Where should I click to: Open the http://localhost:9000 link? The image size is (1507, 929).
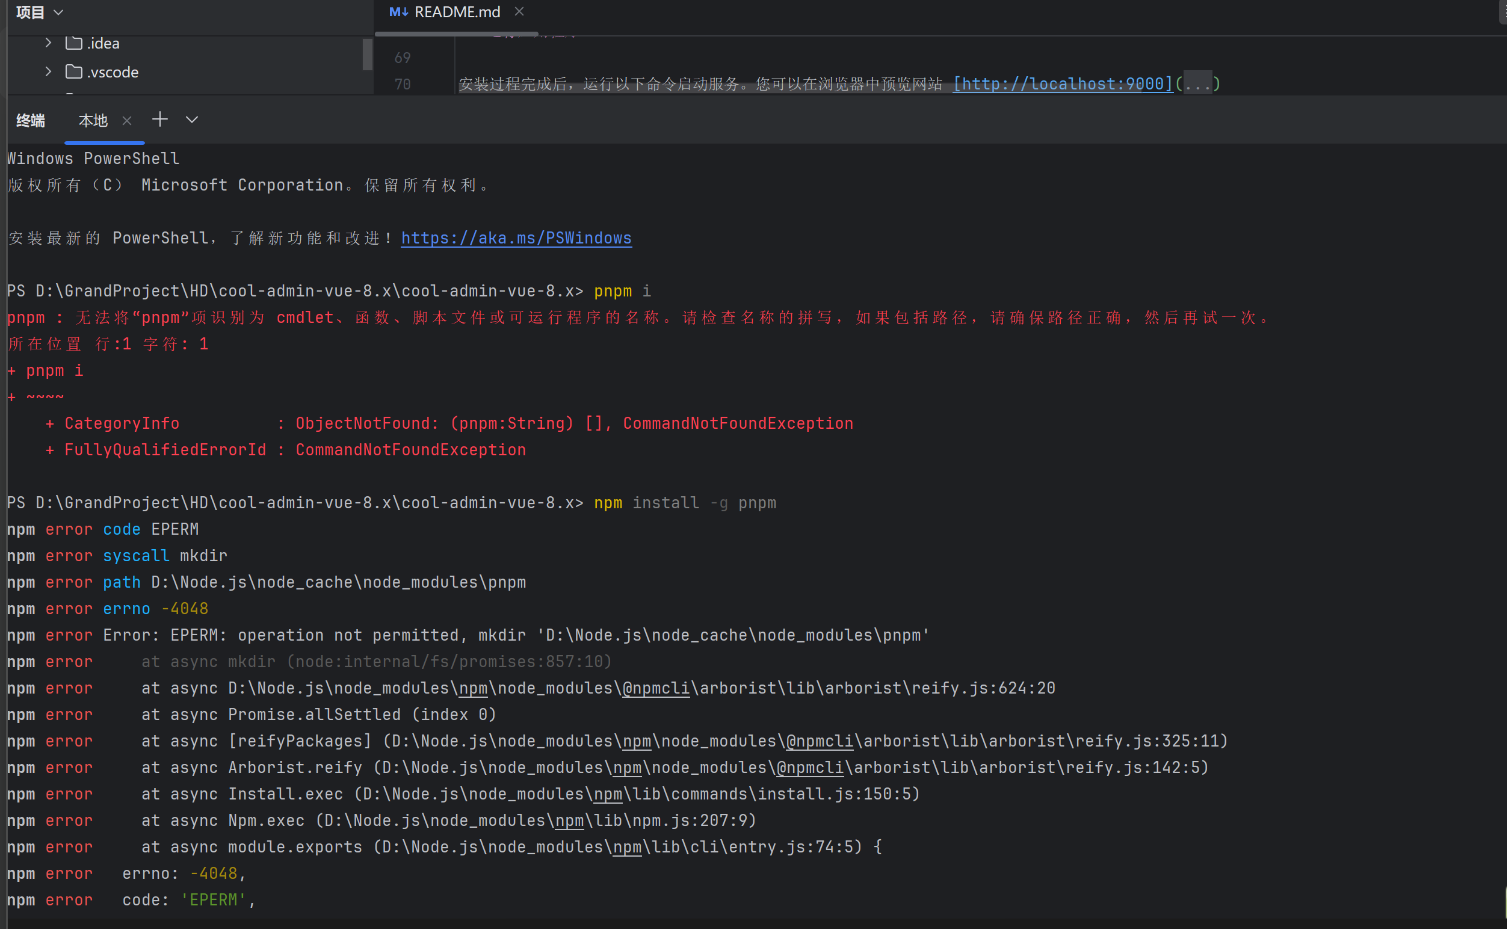(1061, 83)
